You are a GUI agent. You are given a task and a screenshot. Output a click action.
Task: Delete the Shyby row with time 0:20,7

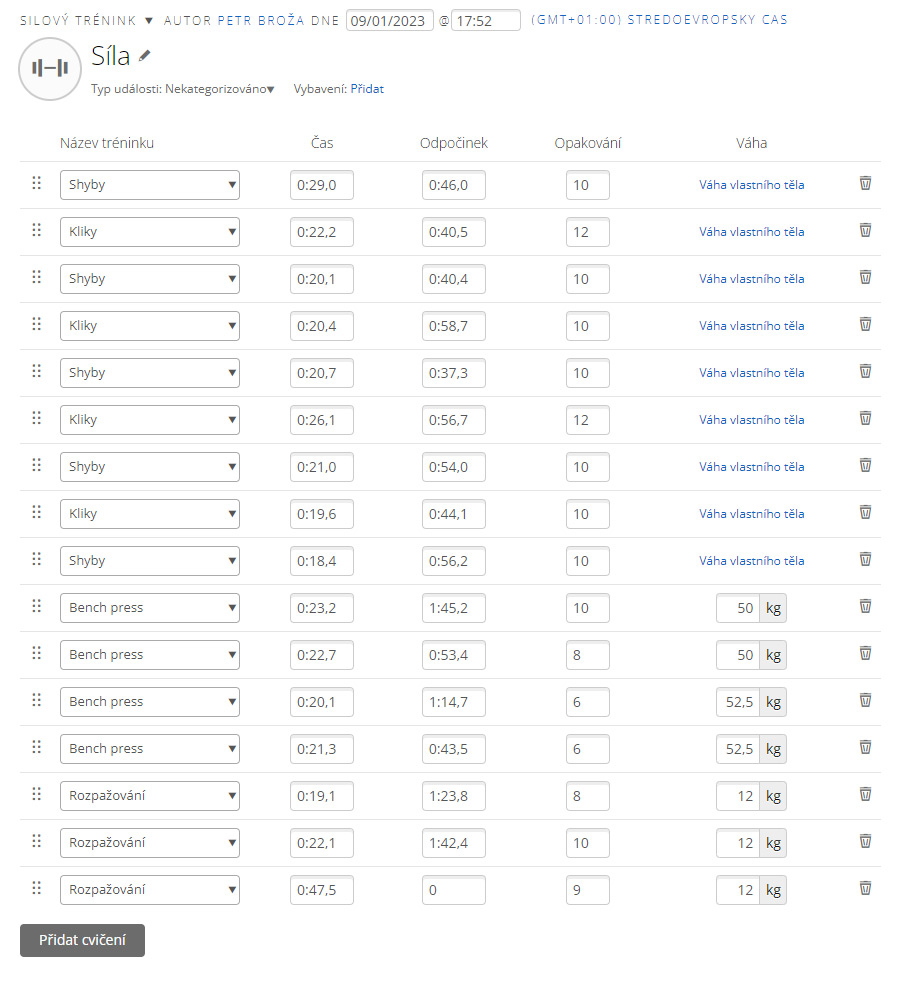[865, 371]
